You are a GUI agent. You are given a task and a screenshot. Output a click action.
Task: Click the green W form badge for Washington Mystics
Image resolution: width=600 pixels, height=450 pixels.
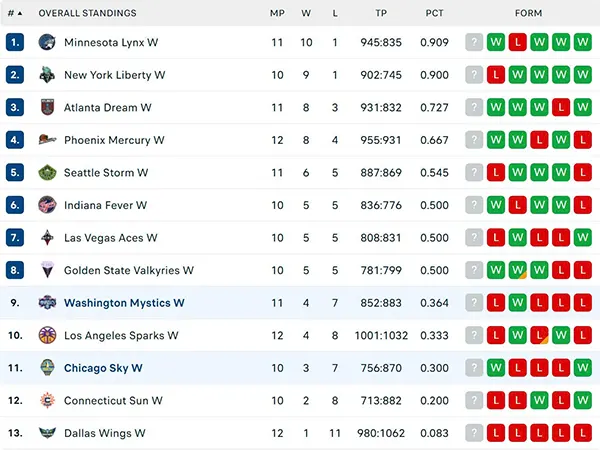517,303
